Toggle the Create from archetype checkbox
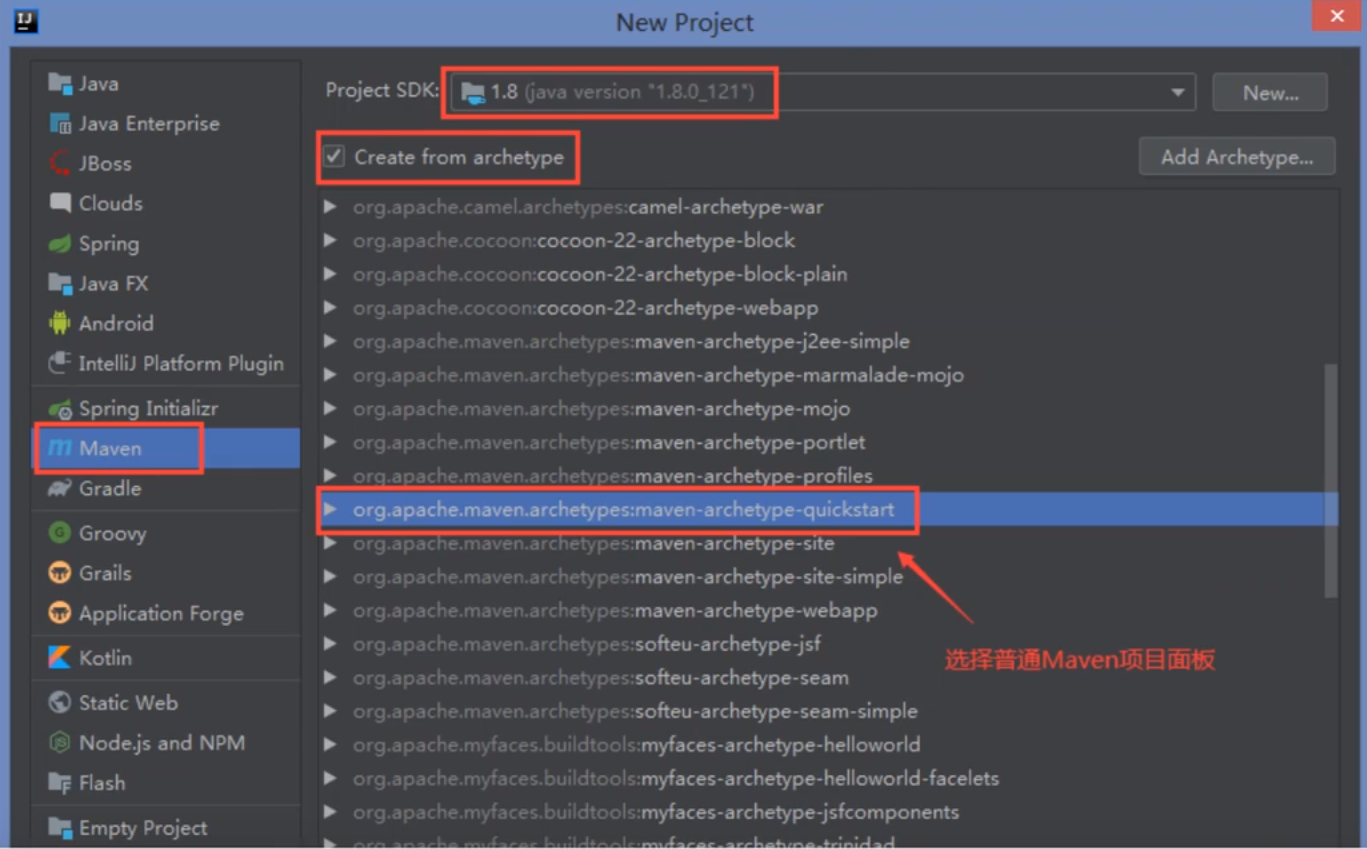This screenshot has width=1367, height=849. click(334, 157)
